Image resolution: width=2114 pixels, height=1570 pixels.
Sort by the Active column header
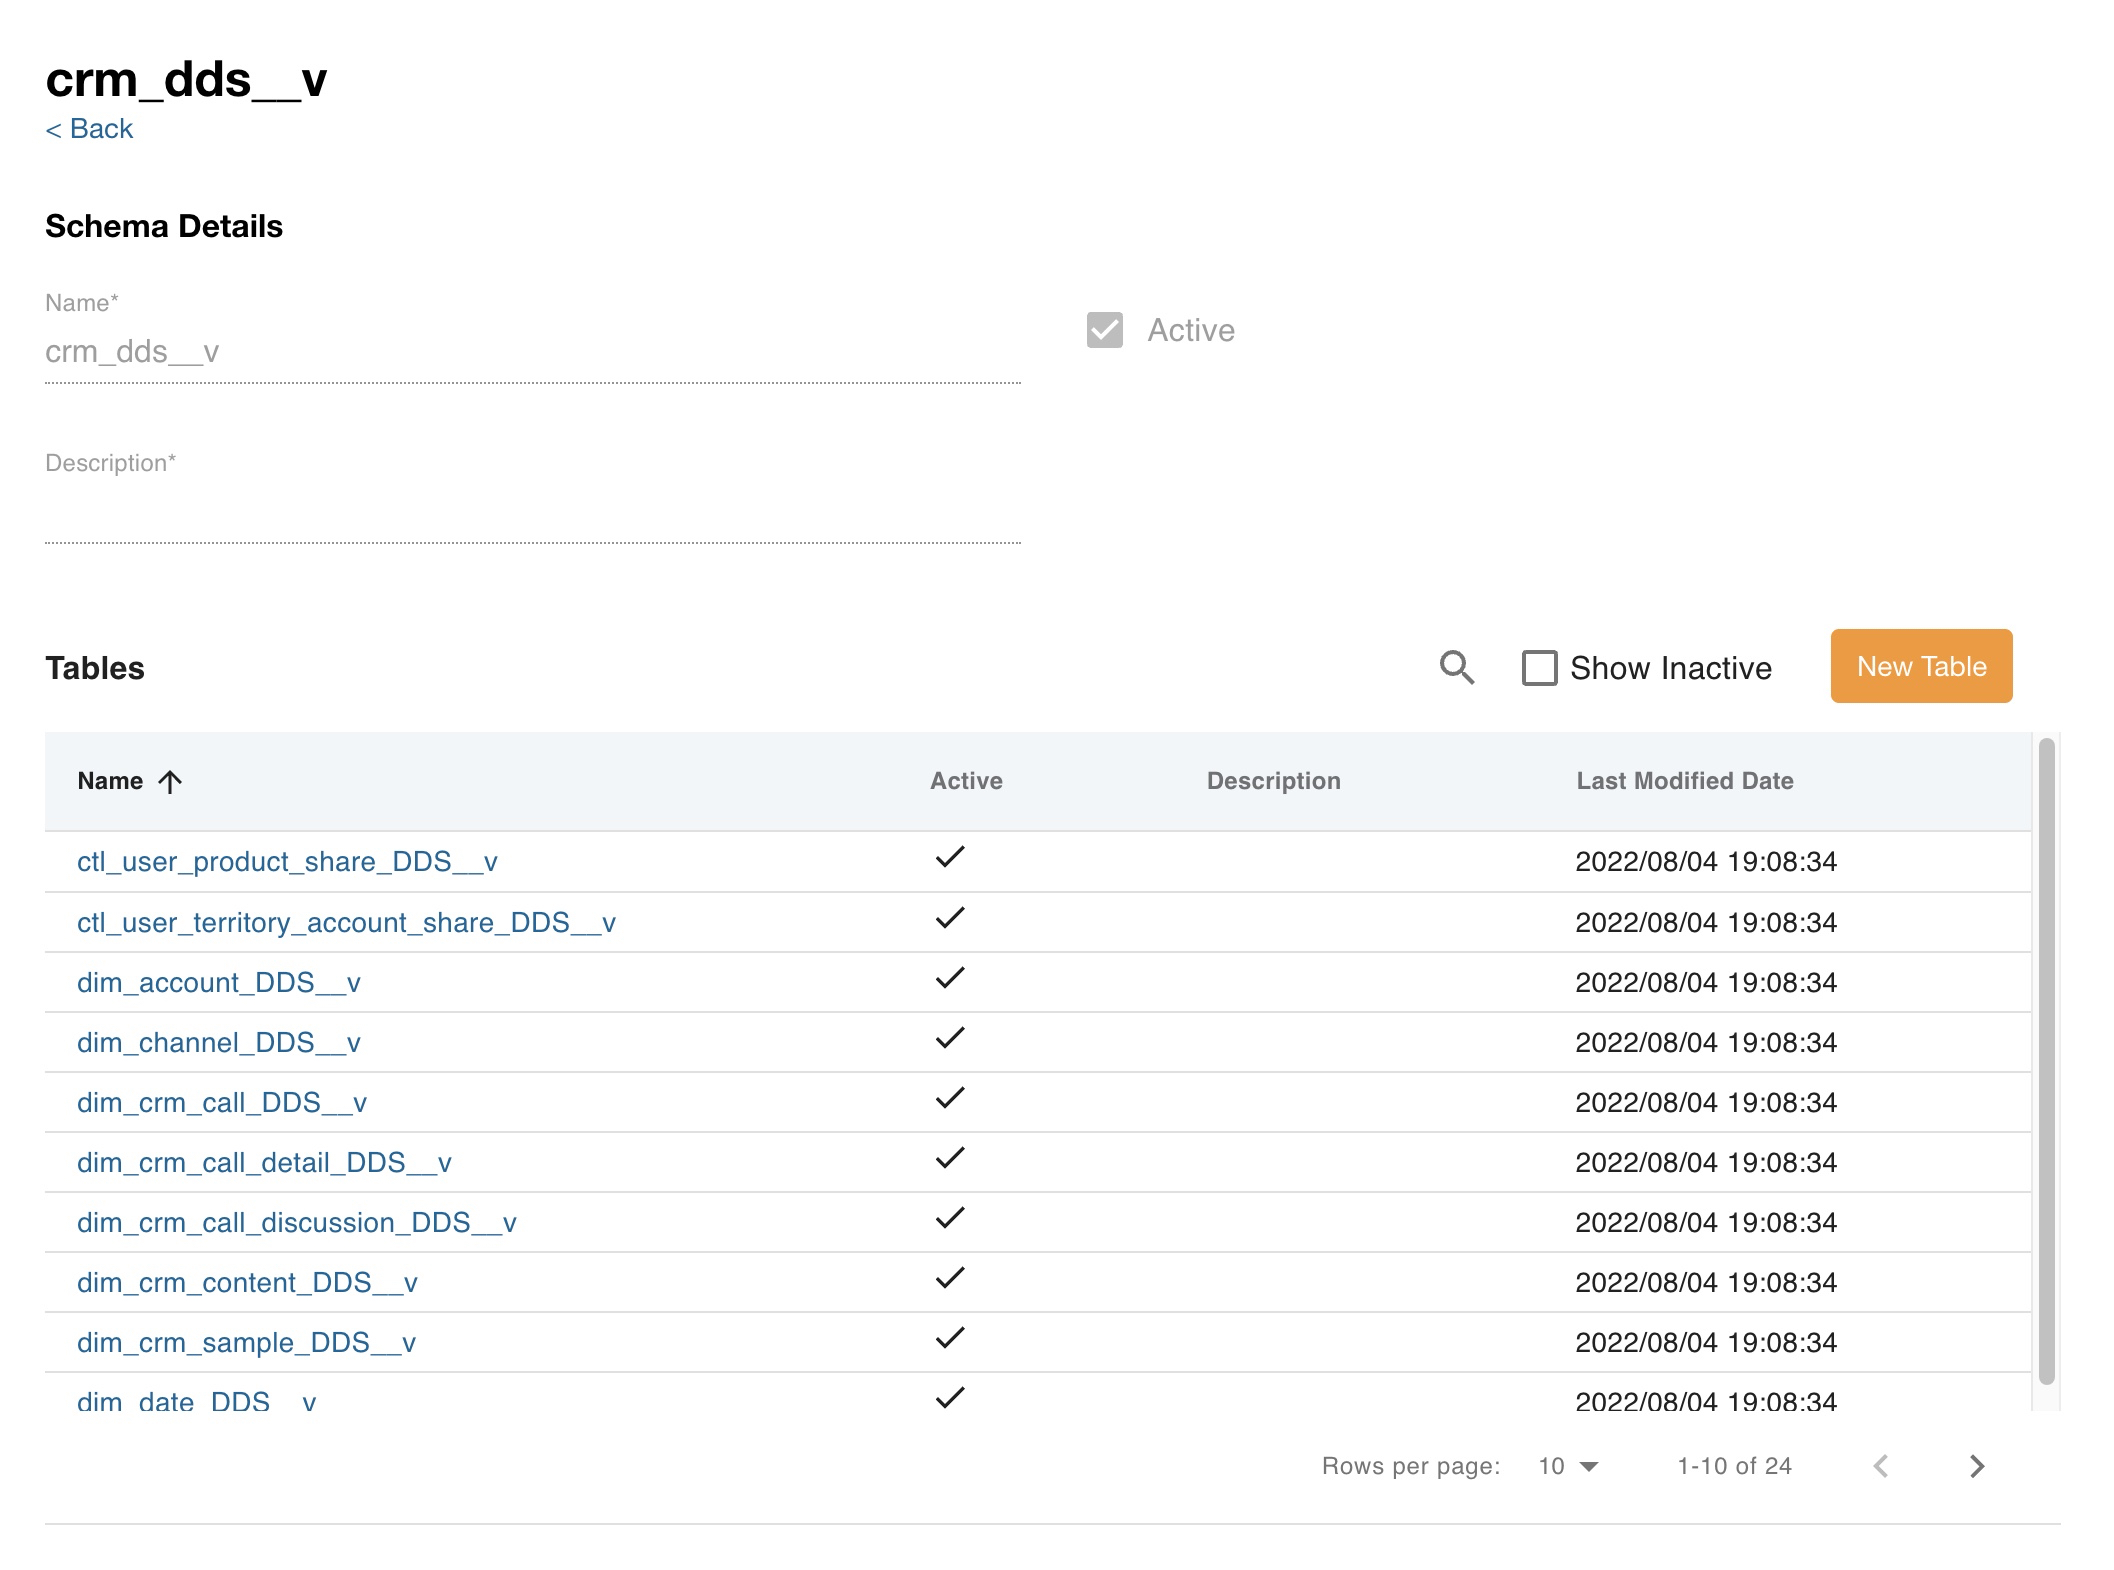[x=965, y=781]
